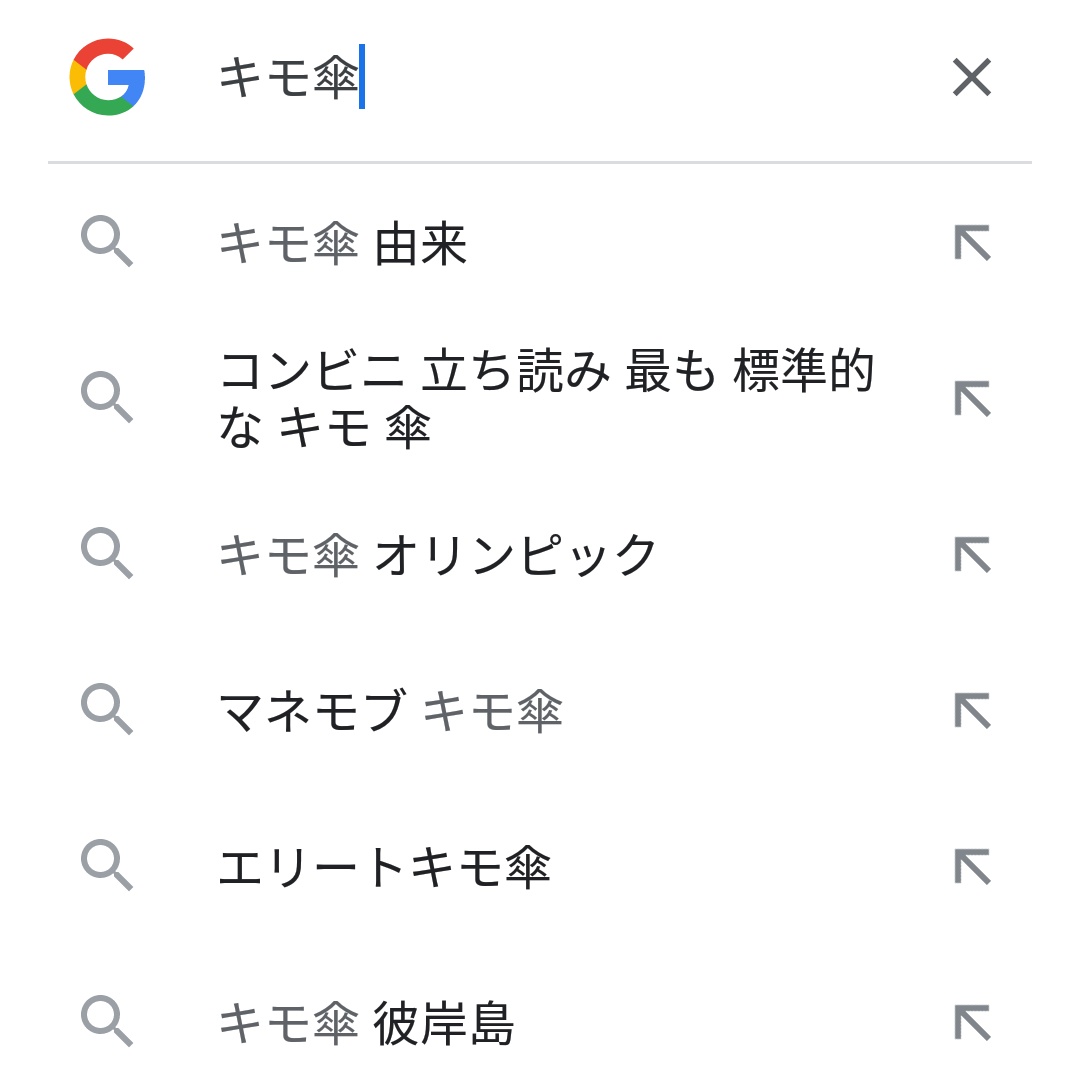Clear the search field with X
The height and width of the screenshot is (1080, 1080).
click(971, 77)
